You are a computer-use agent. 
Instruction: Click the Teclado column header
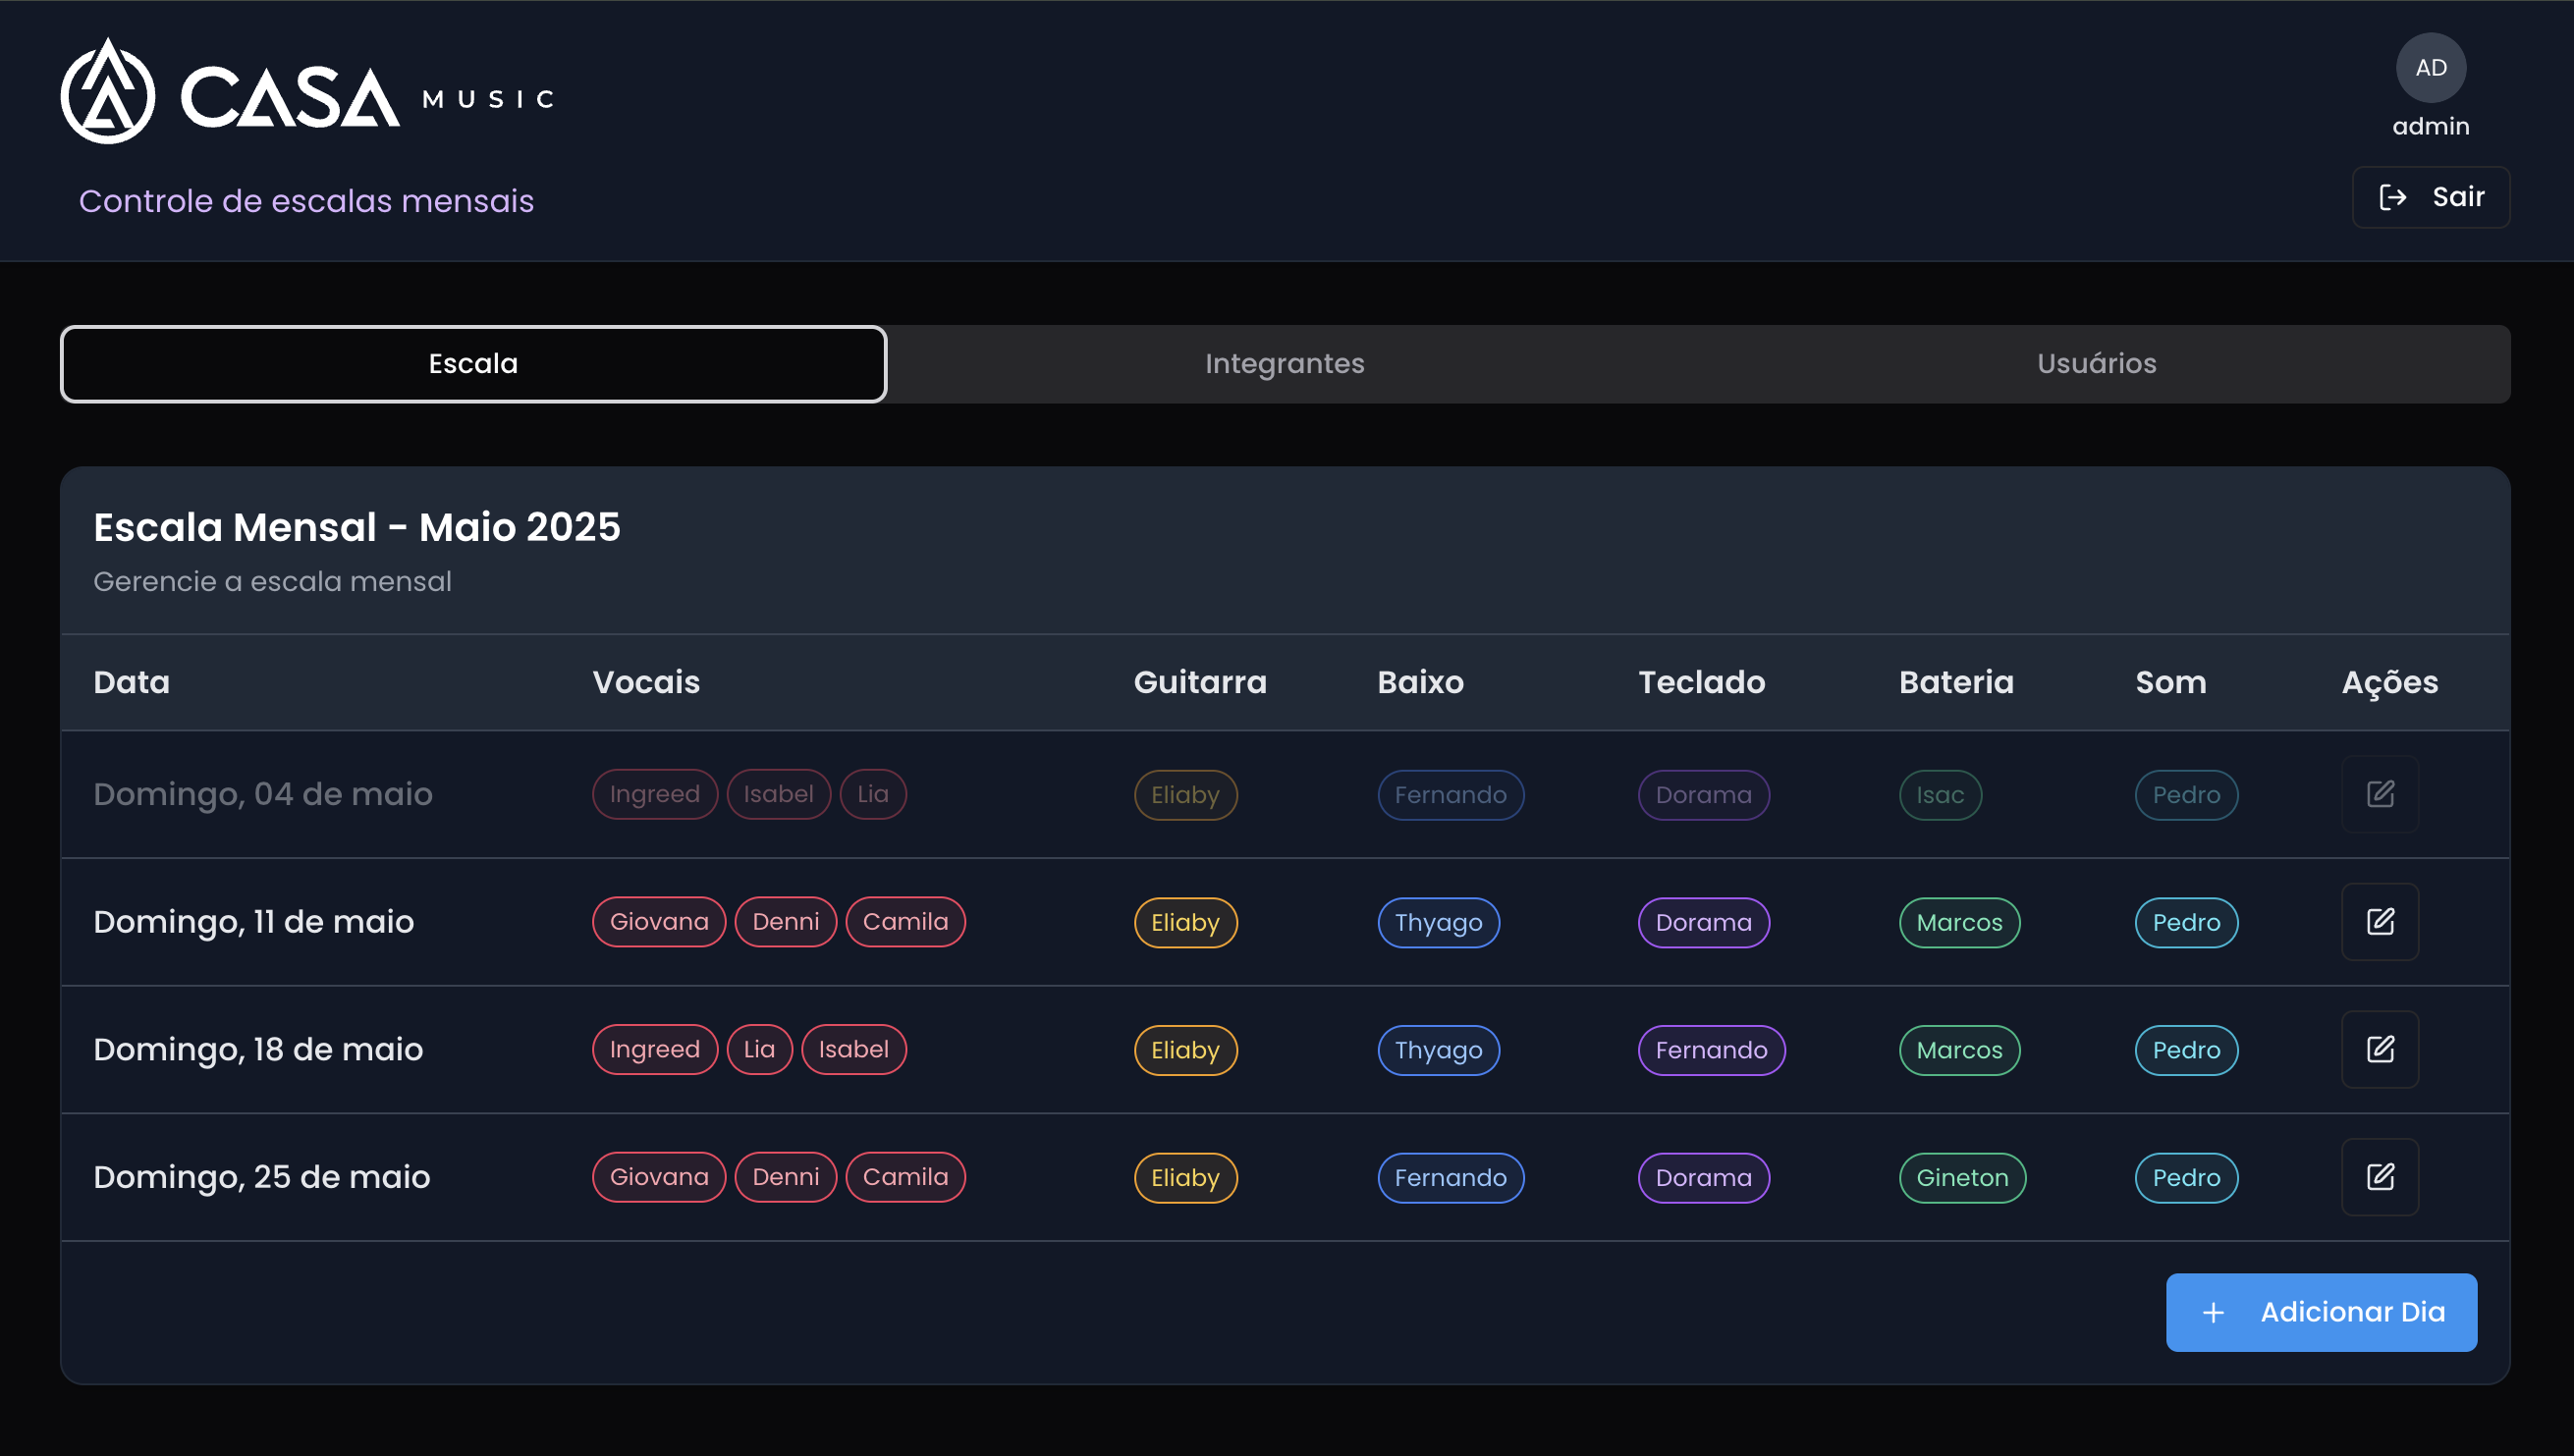click(x=1701, y=682)
